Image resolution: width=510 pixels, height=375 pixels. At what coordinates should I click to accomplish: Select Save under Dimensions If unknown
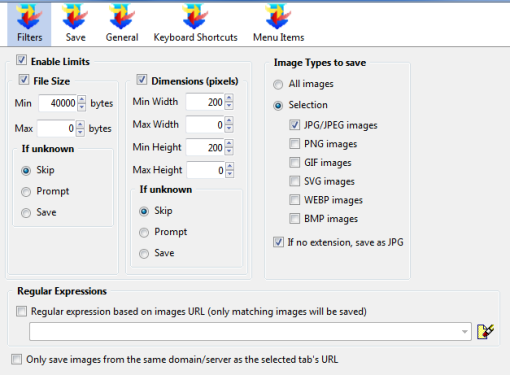(144, 254)
